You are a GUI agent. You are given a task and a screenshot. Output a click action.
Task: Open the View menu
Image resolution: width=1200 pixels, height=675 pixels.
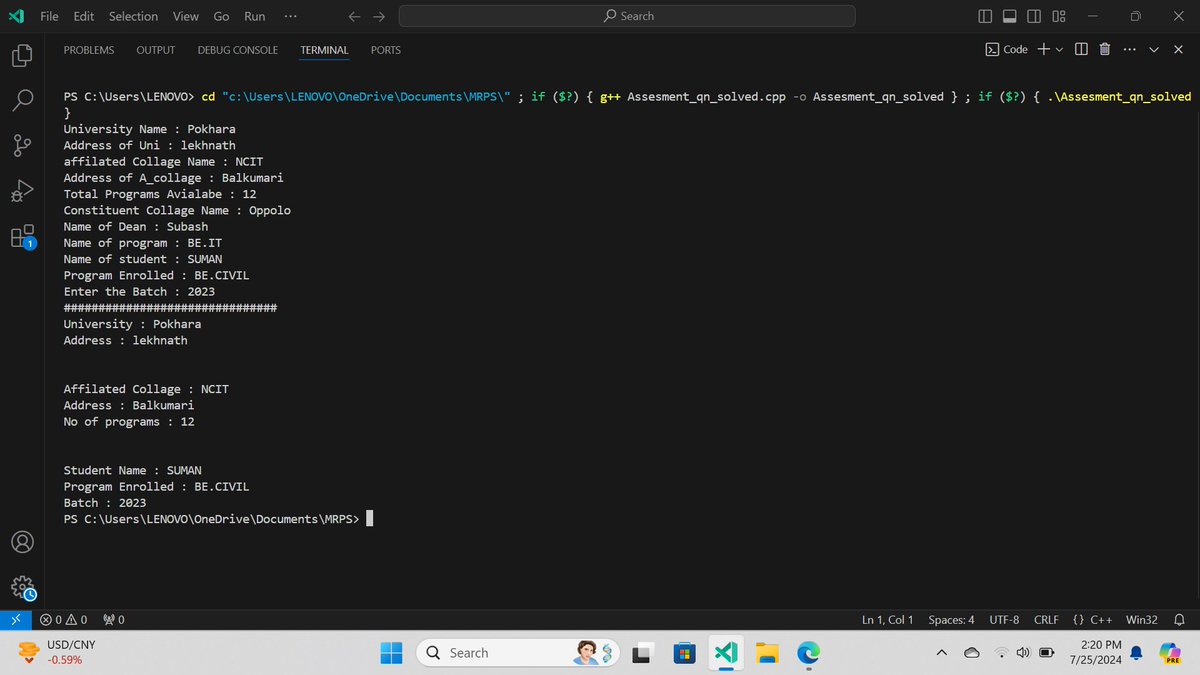tap(186, 16)
